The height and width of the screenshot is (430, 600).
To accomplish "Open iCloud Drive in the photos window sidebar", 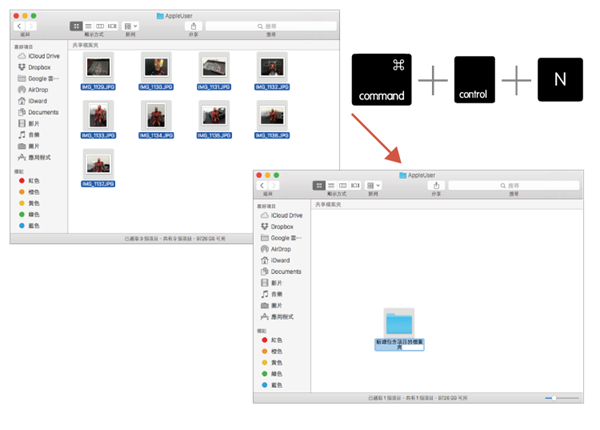I will click(39, 56).
